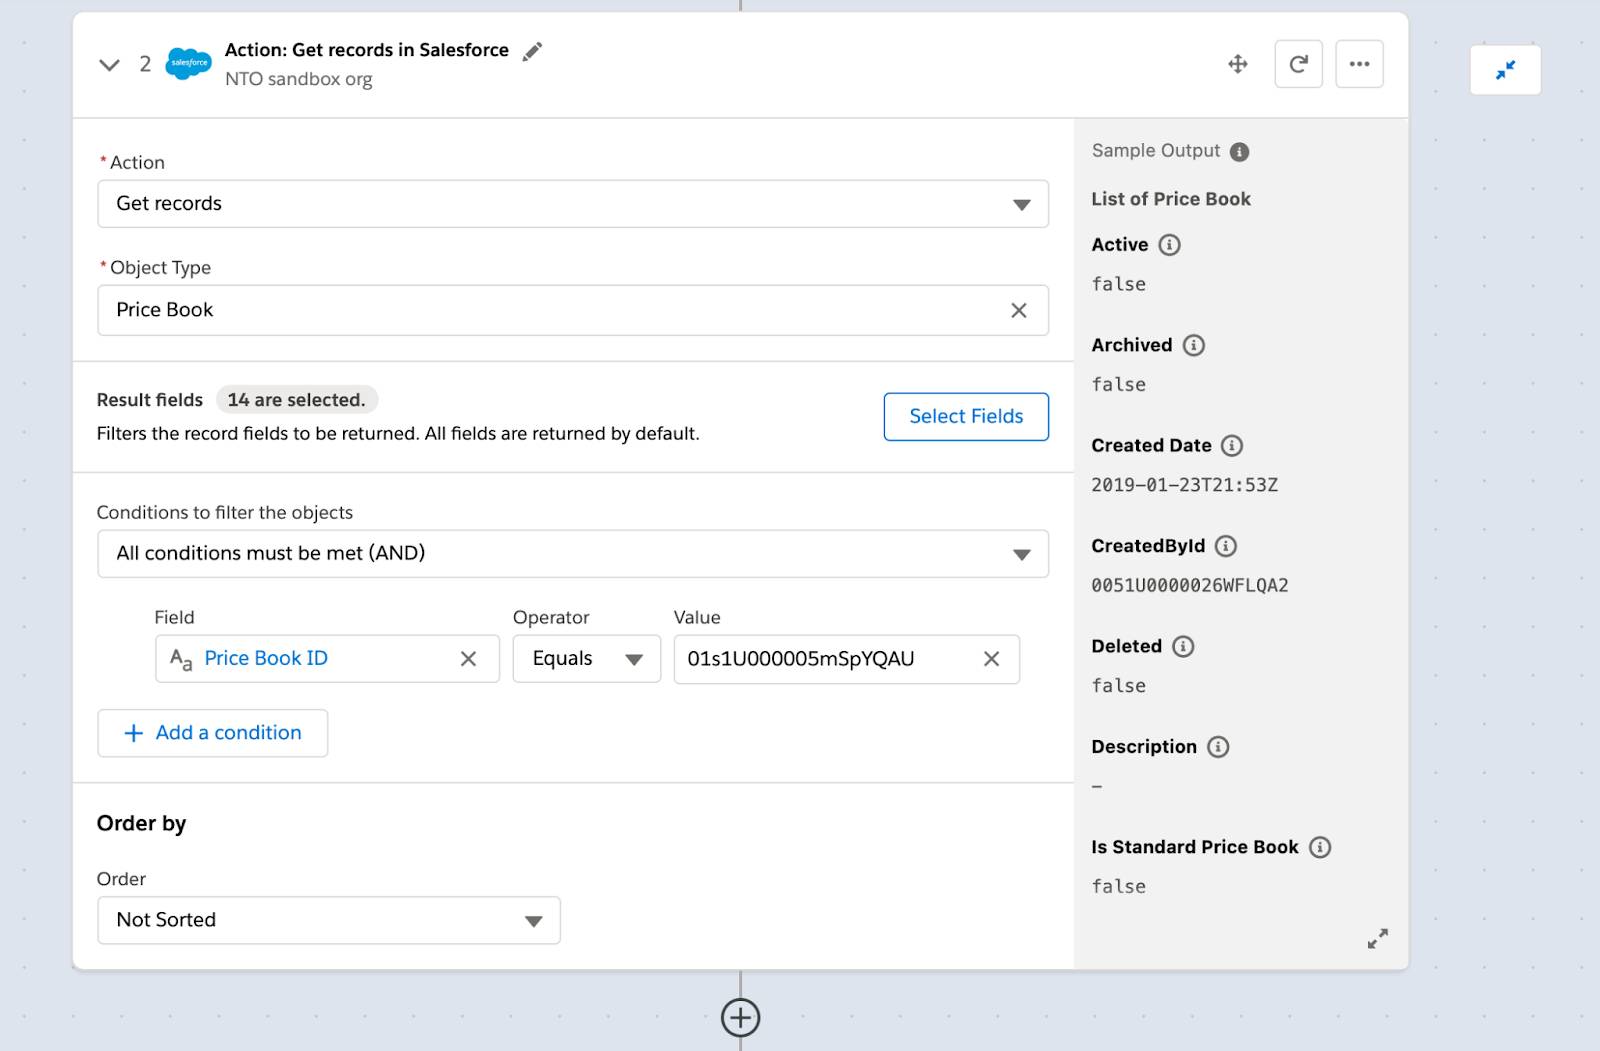The image size is (1600, 1051).
Task: Open the conditions logic AND dropdown
Action: tap(573, 553)
